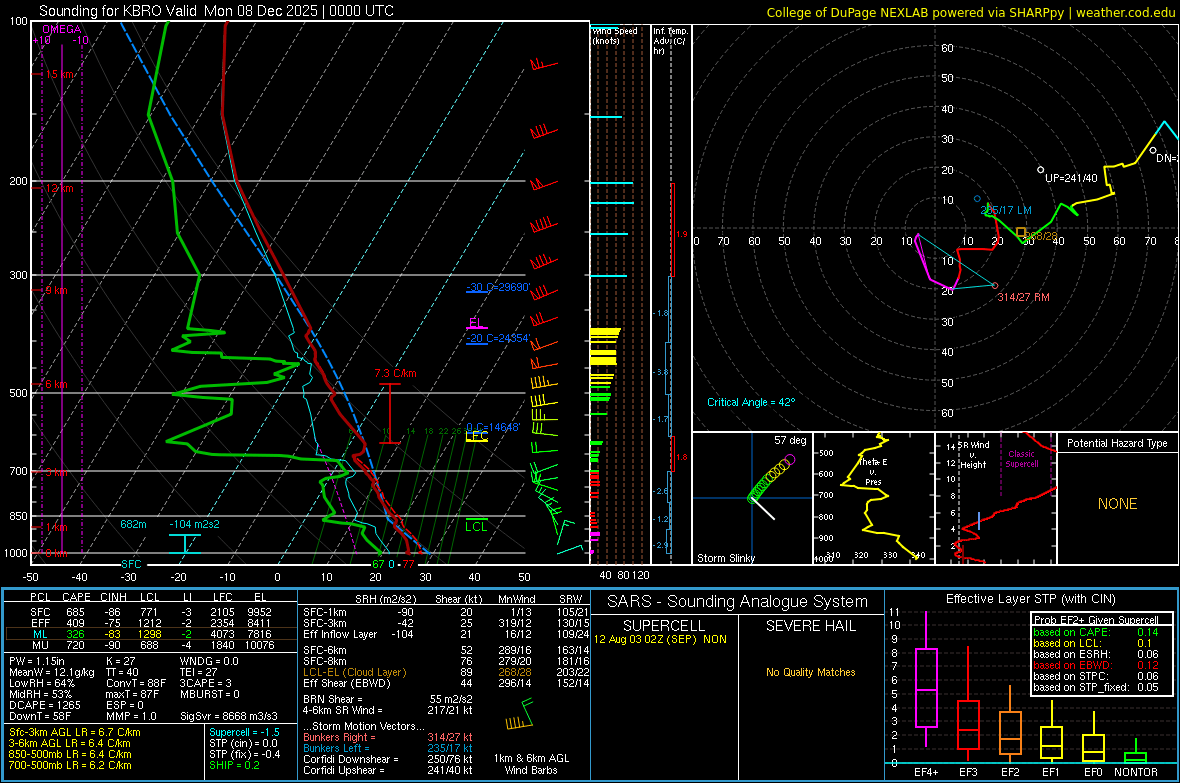Select the cyan '682m' inflow label
Viewport: 1180px width, 783px height.
(133, 524)
